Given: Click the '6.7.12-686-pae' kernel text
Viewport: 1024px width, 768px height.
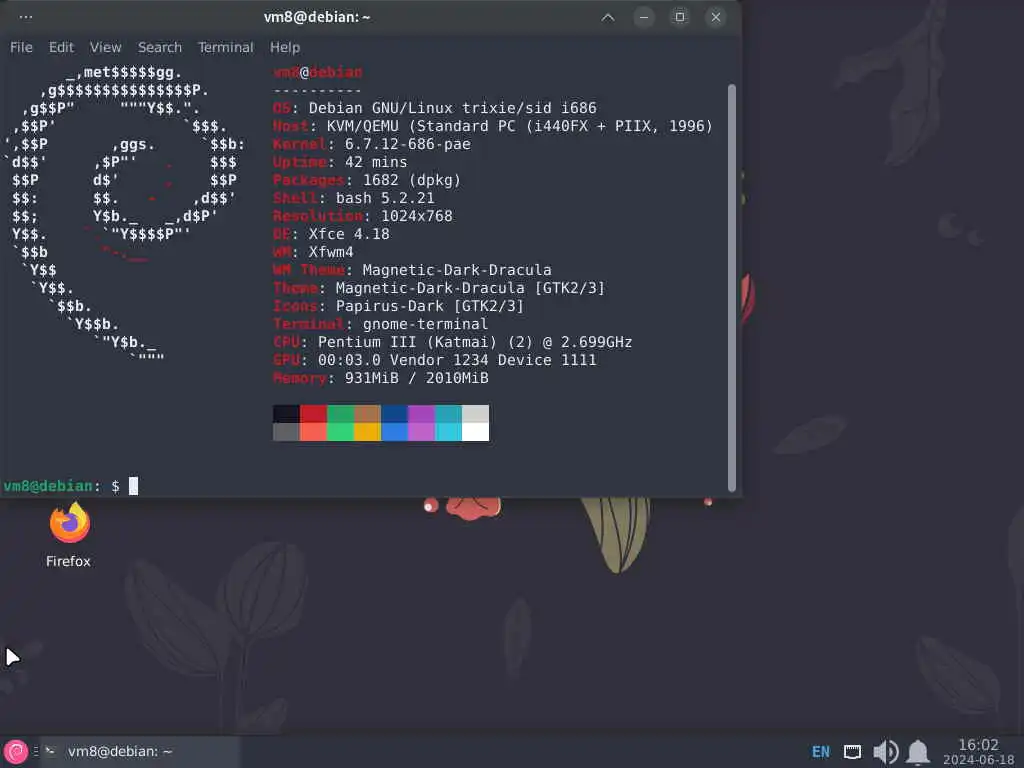Looking at the screenshot, I should (x=407, y=144).
